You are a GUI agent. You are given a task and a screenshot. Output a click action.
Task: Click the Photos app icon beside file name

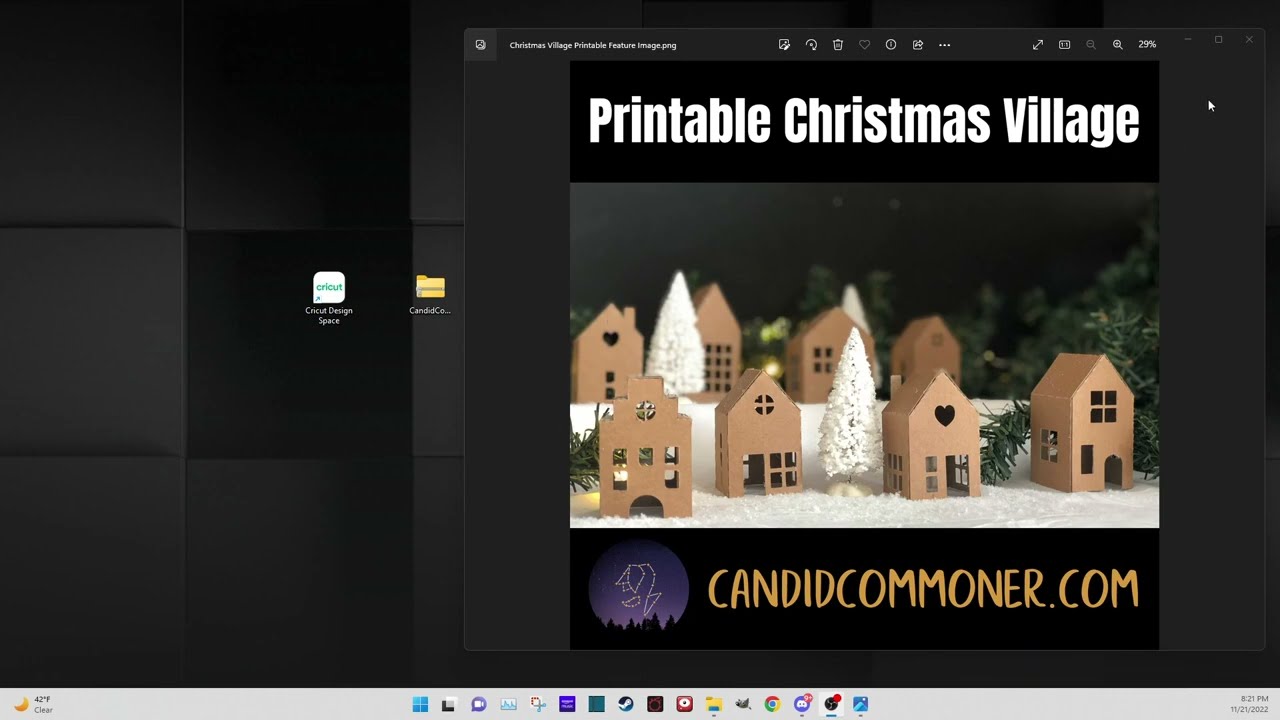481,45
